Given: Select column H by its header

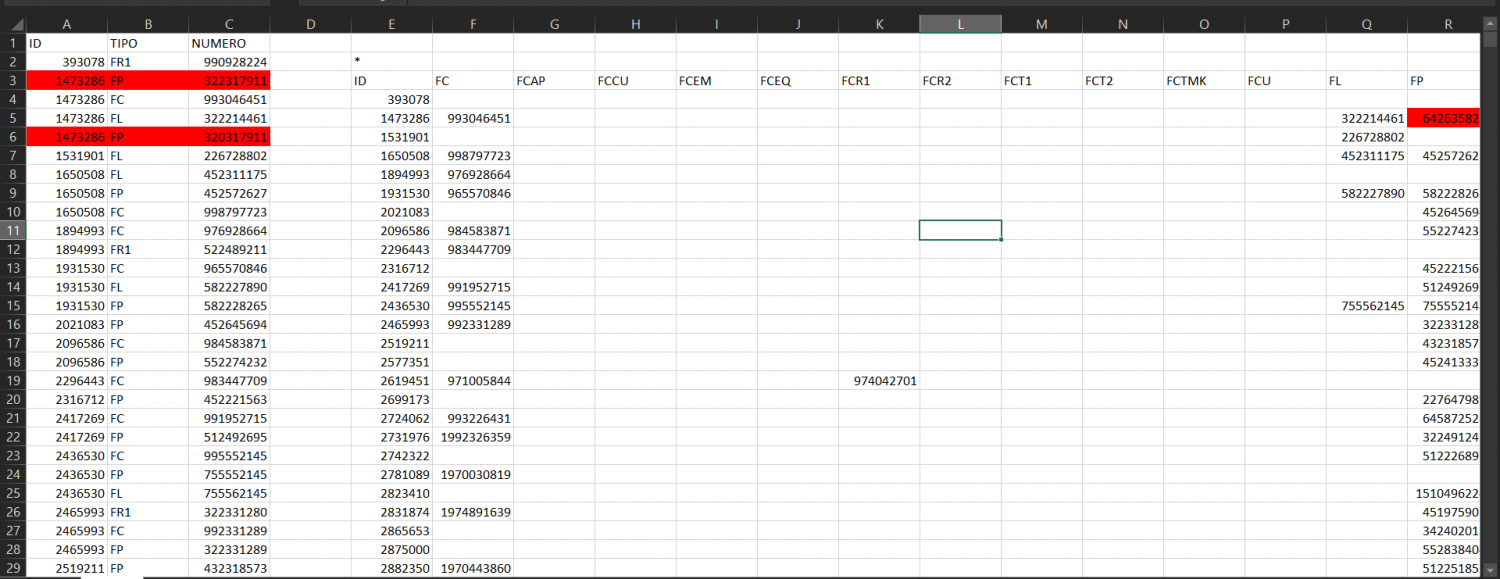Looking at the screenshot, I should 635,24.
